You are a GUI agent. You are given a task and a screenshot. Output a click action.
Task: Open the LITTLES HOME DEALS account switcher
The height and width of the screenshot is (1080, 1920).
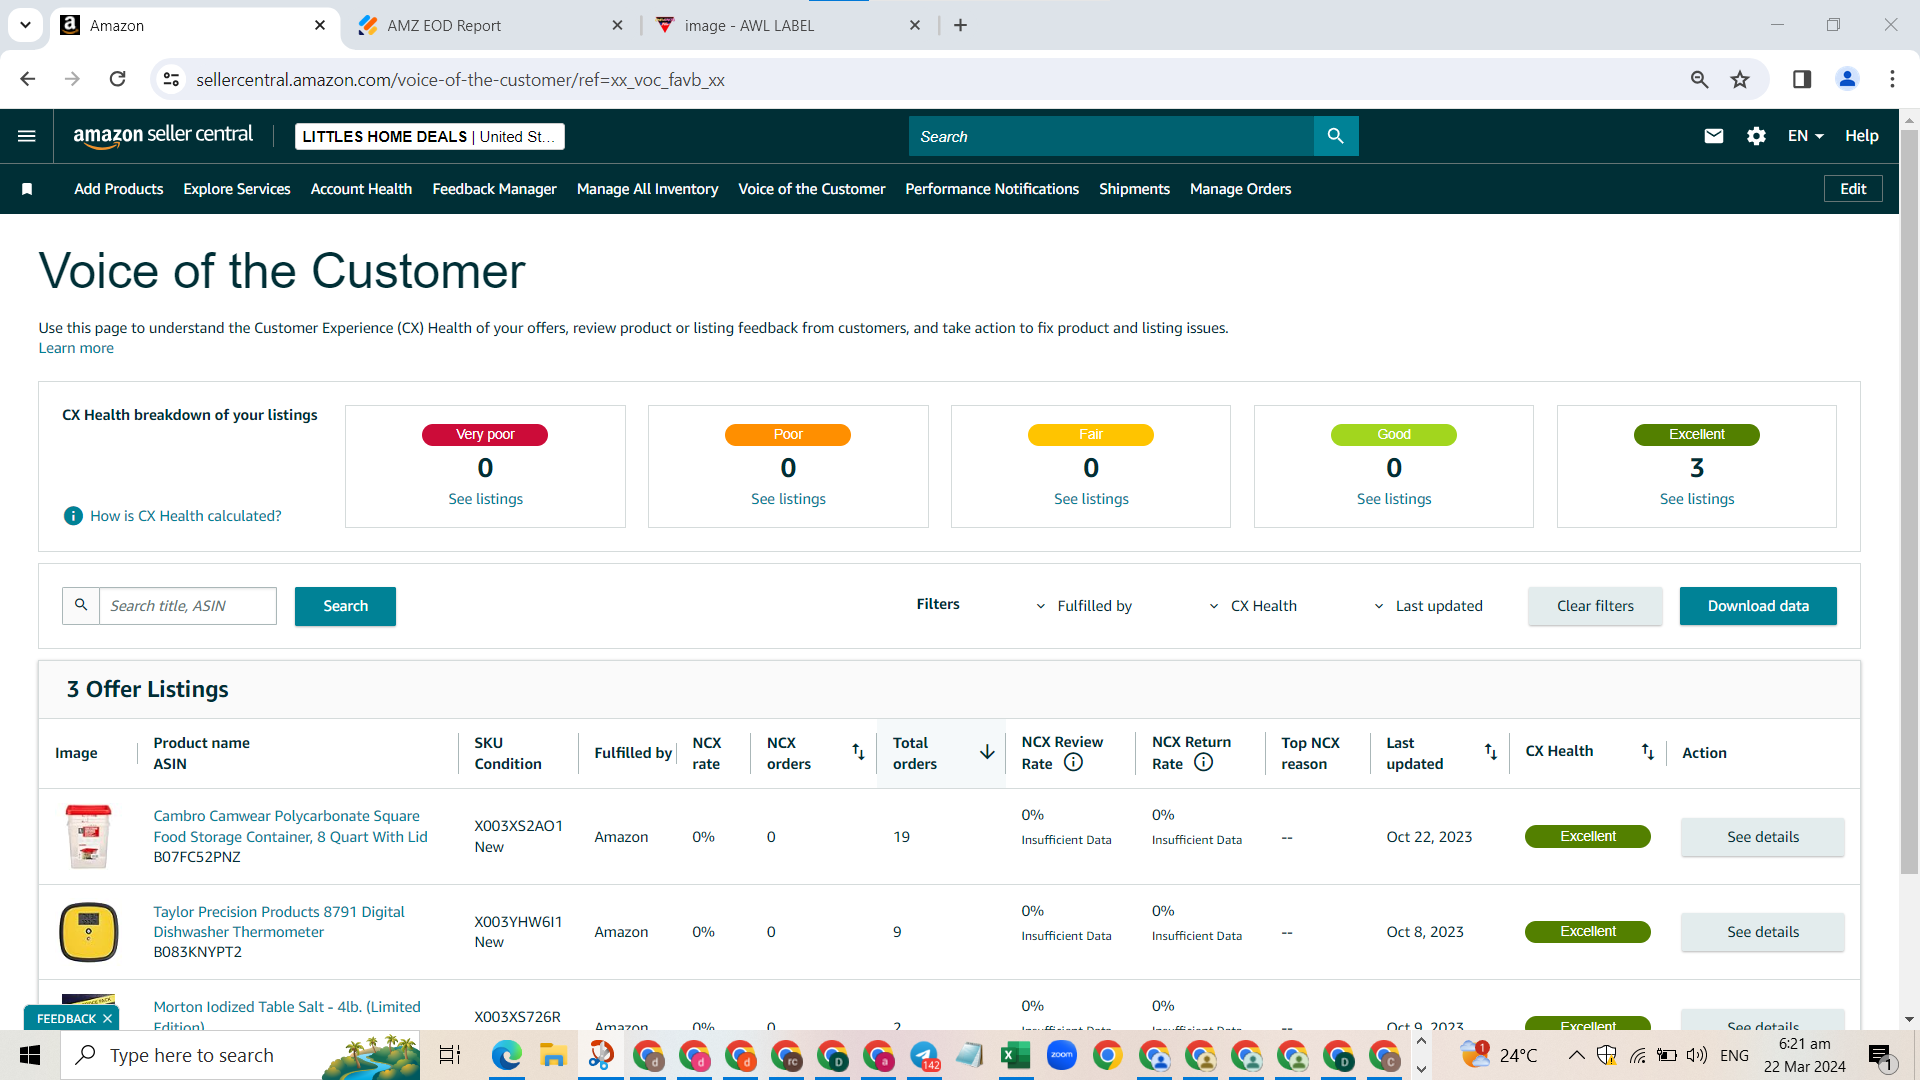[x=429, y=136]
